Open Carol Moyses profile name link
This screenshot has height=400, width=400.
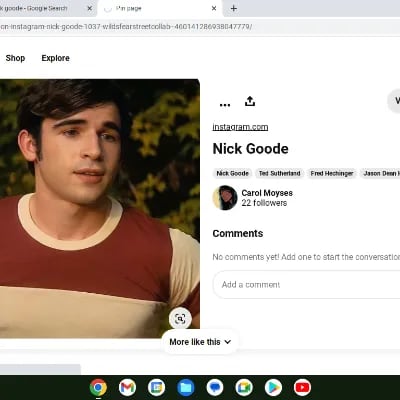point(267,193)
